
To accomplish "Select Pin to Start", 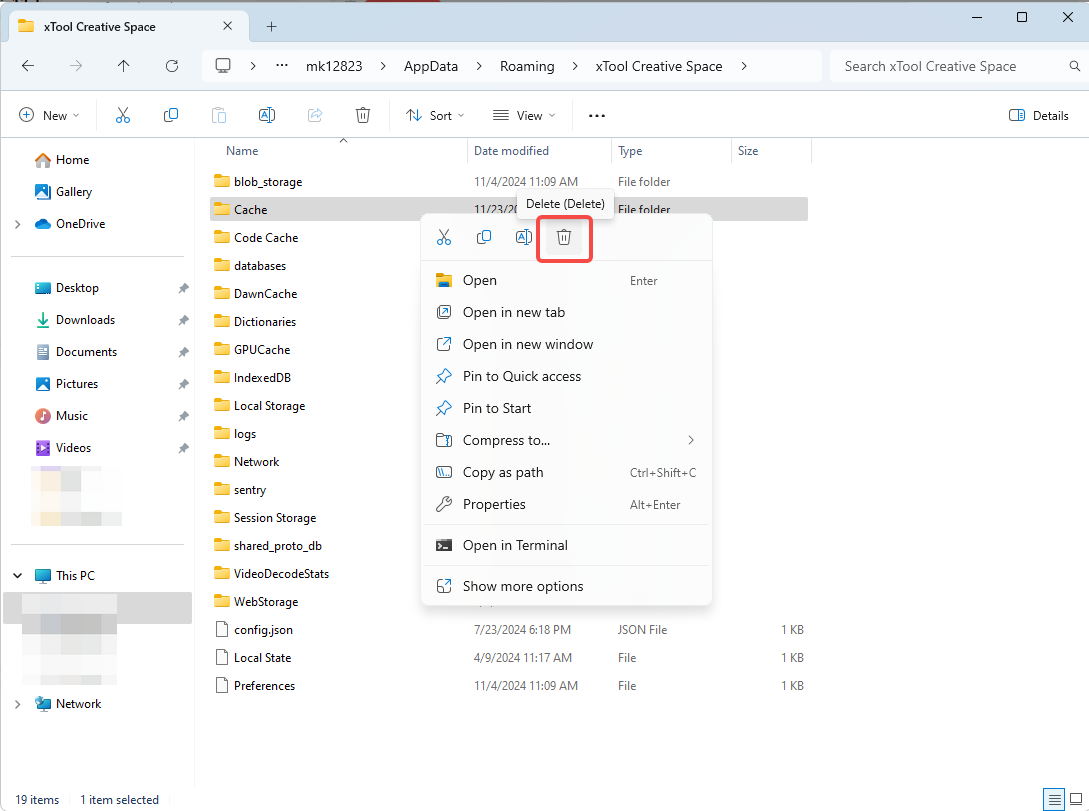I will (x=567, y=408).
